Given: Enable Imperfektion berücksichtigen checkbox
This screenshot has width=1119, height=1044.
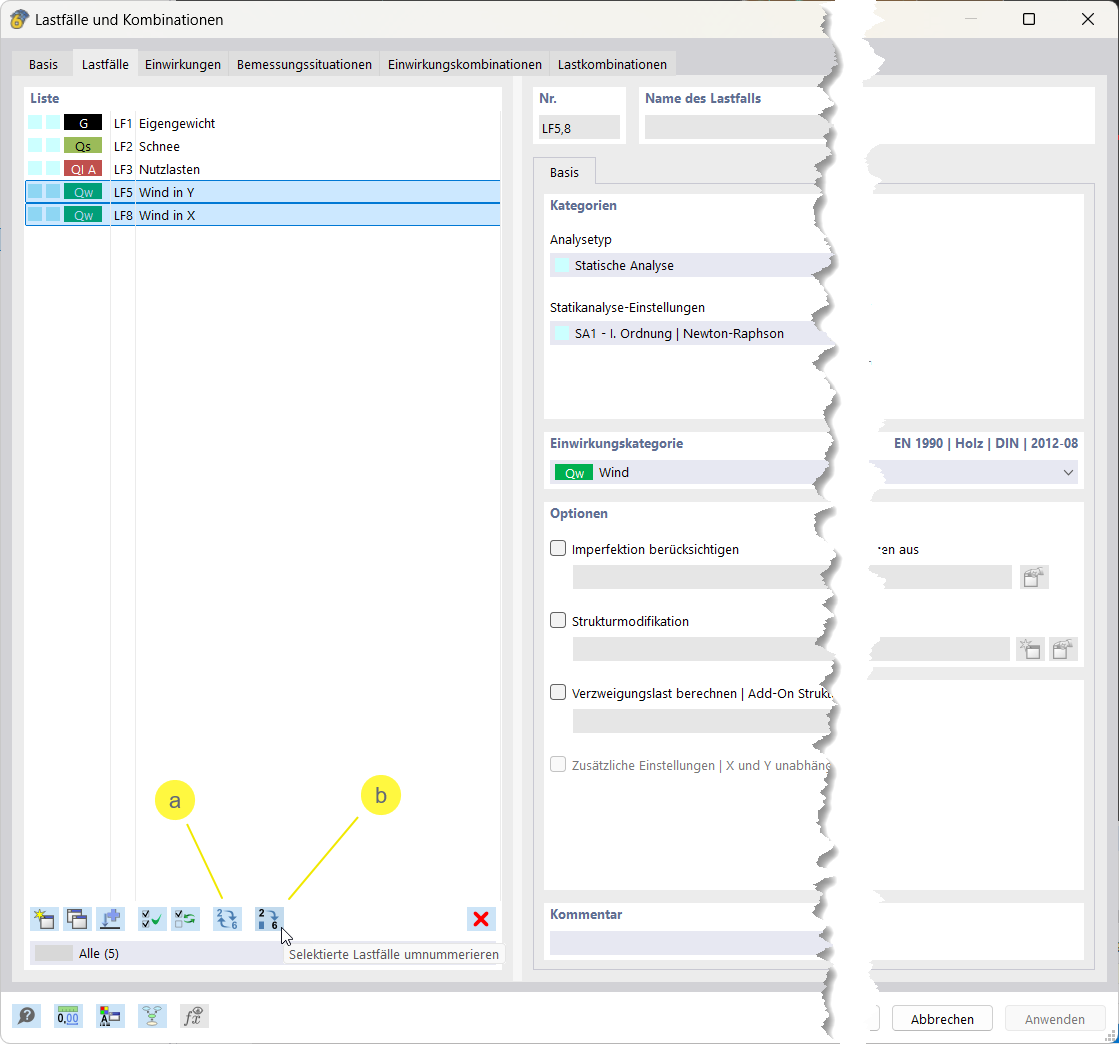Looking at the screenshot, I should (x=558, y=548).
